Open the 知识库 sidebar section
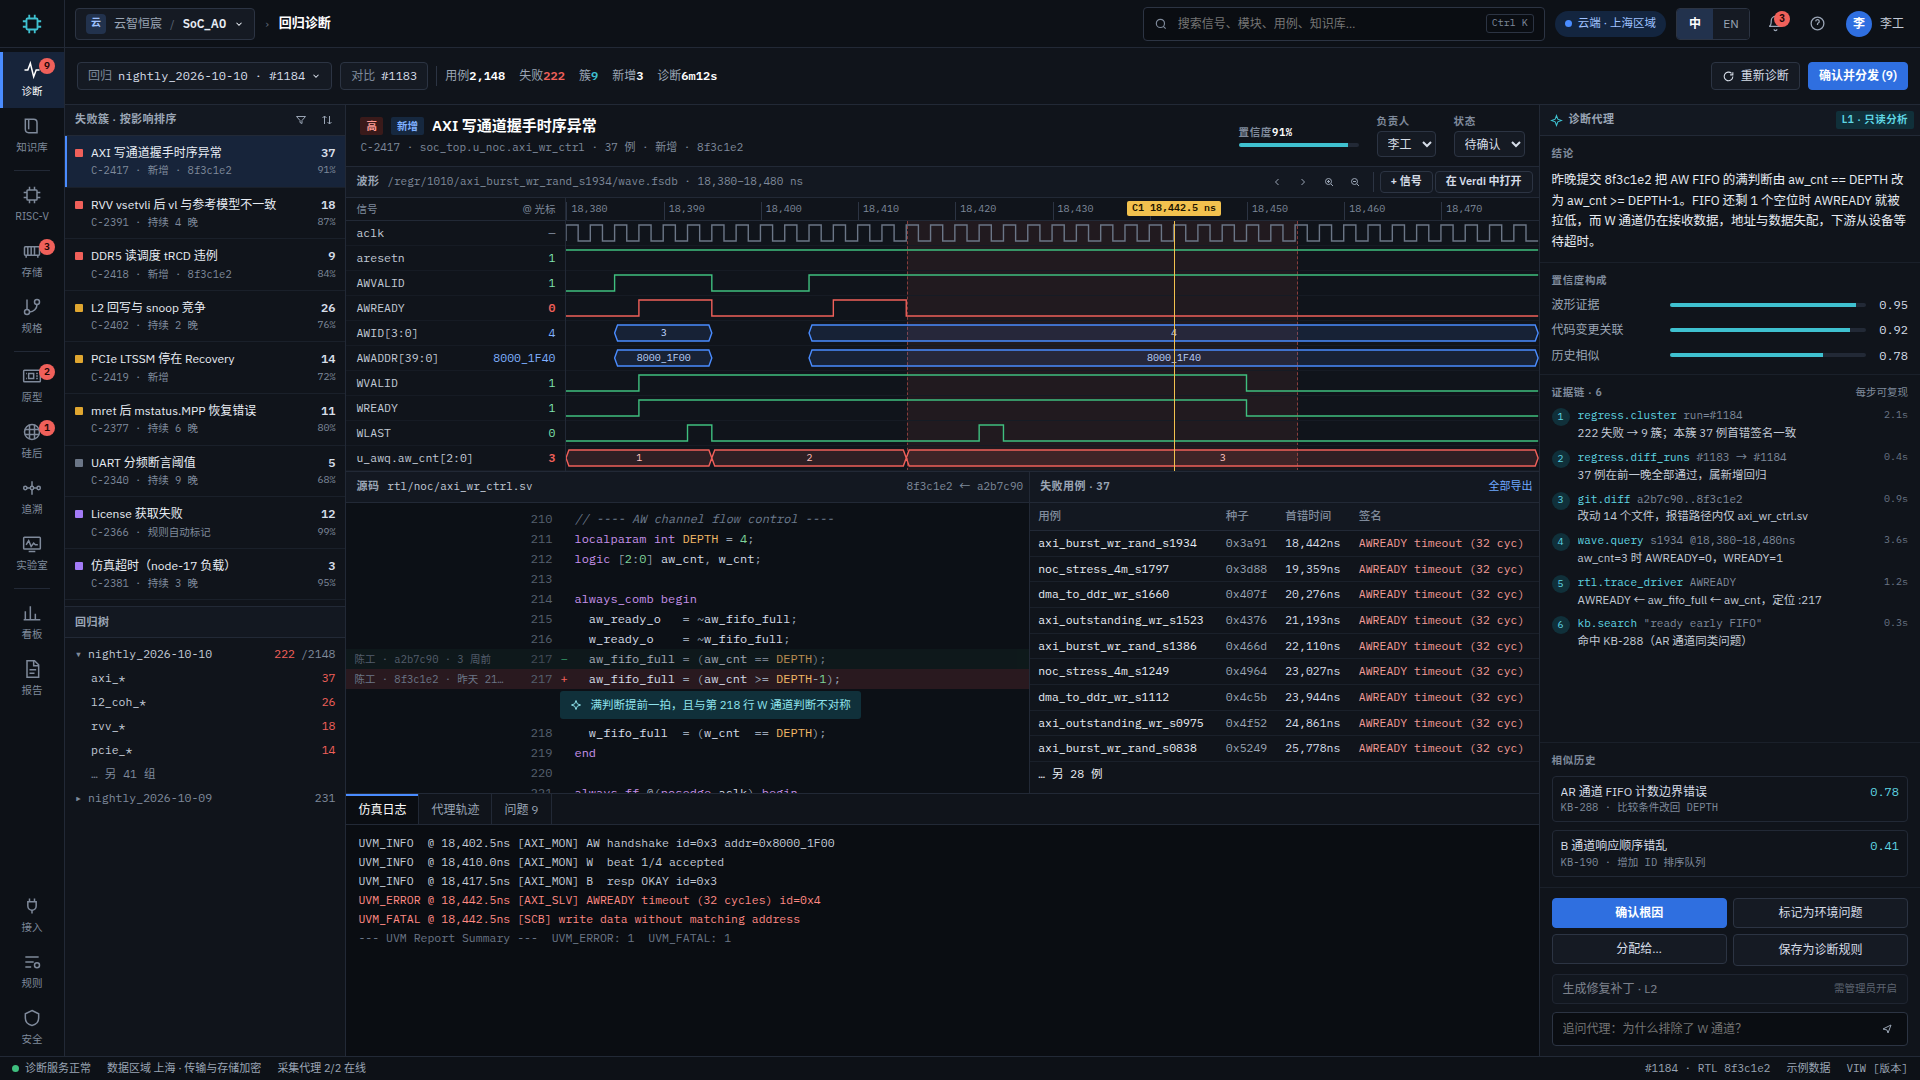This screenshot has height=1080, width=1920. (32, 134)
